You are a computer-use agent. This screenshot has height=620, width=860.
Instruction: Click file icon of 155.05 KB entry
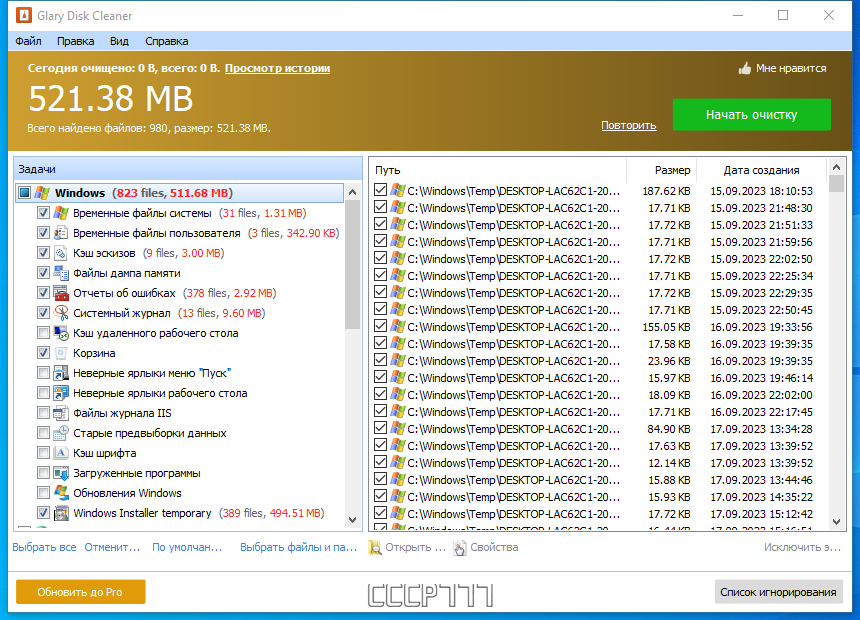coord(398,326)
